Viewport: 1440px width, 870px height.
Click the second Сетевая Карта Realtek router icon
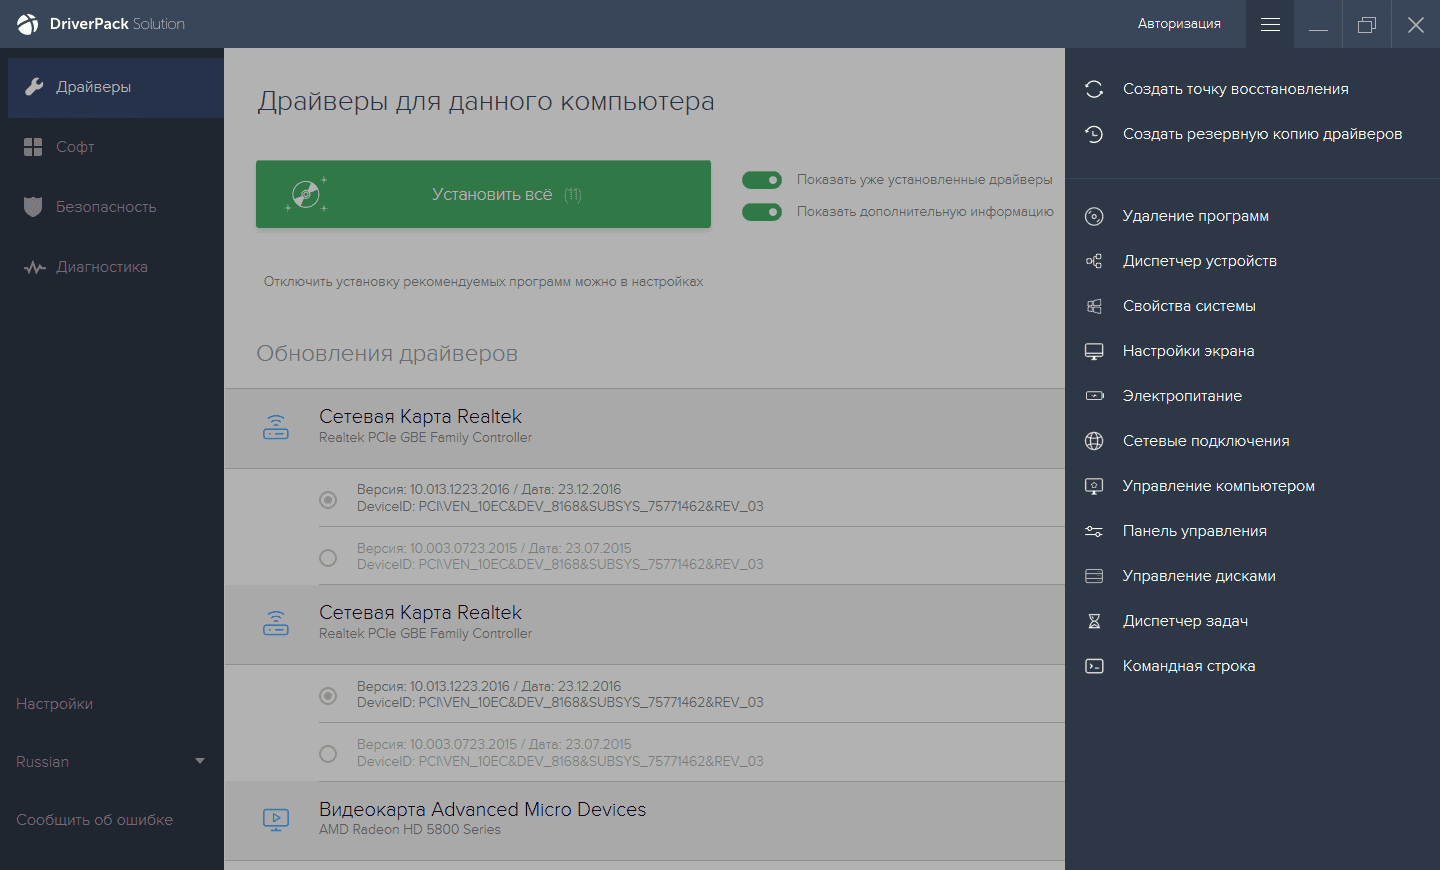(x=276, y=623)
